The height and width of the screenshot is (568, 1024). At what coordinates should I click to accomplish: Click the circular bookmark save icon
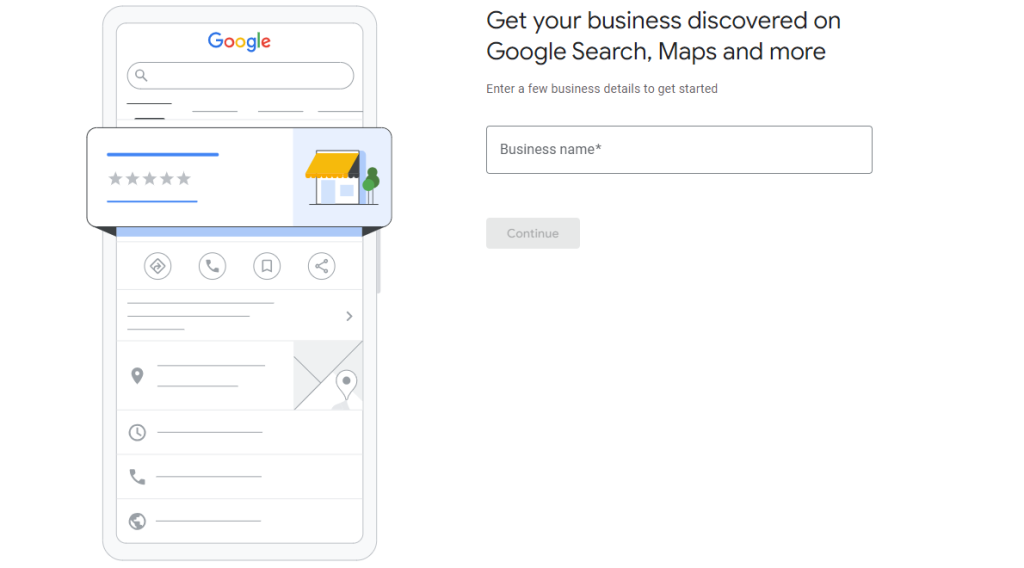[266, 266]
